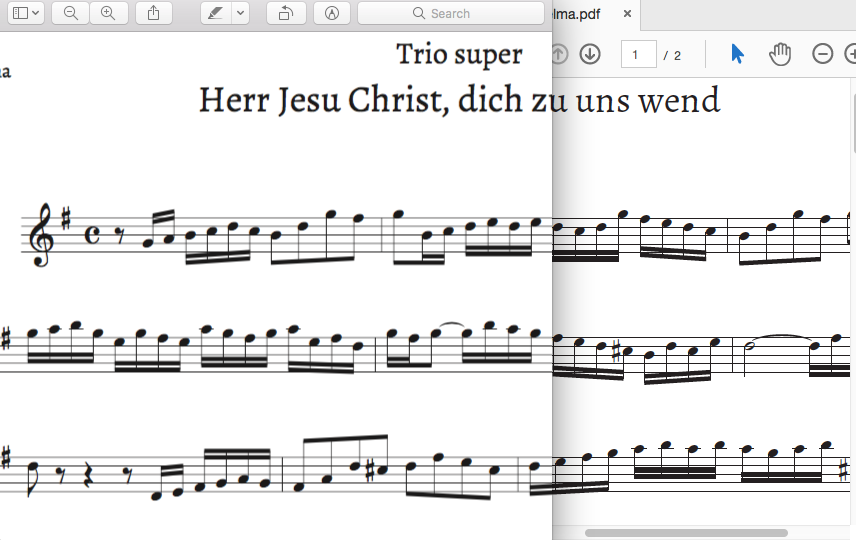The height and width of the screenshot is (540, 856).
Task: Click 'Herr Jesu Christ, dich zu uns wend' heading
Action: tap(460, 100)
